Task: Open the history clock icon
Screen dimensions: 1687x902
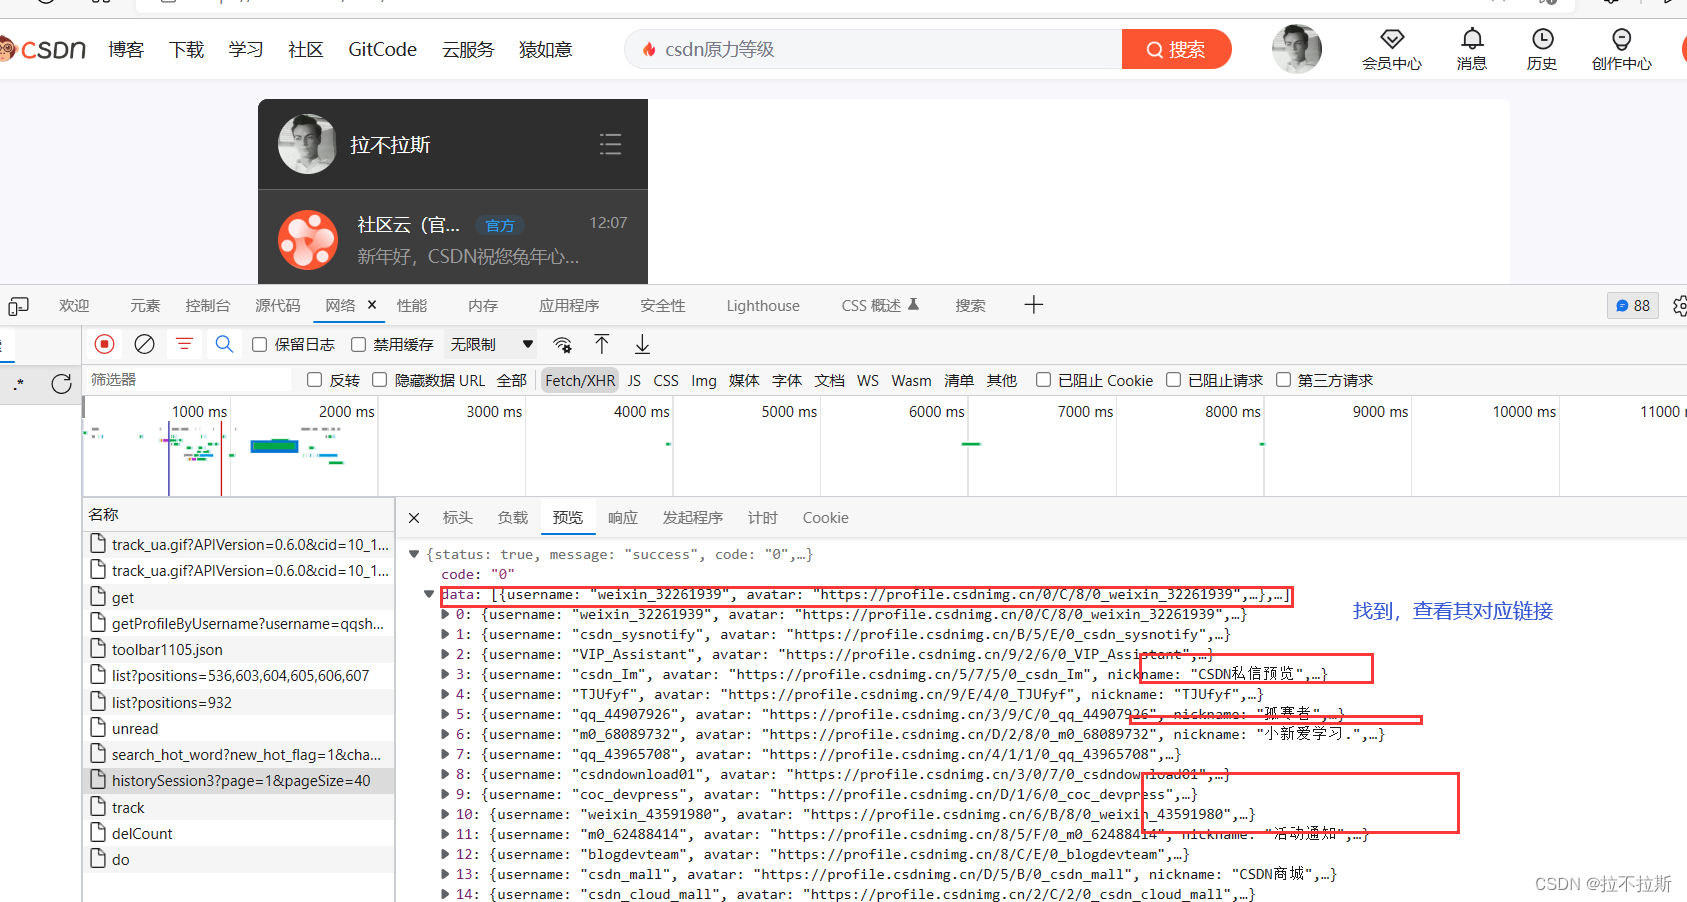Action: point(1542,40)
